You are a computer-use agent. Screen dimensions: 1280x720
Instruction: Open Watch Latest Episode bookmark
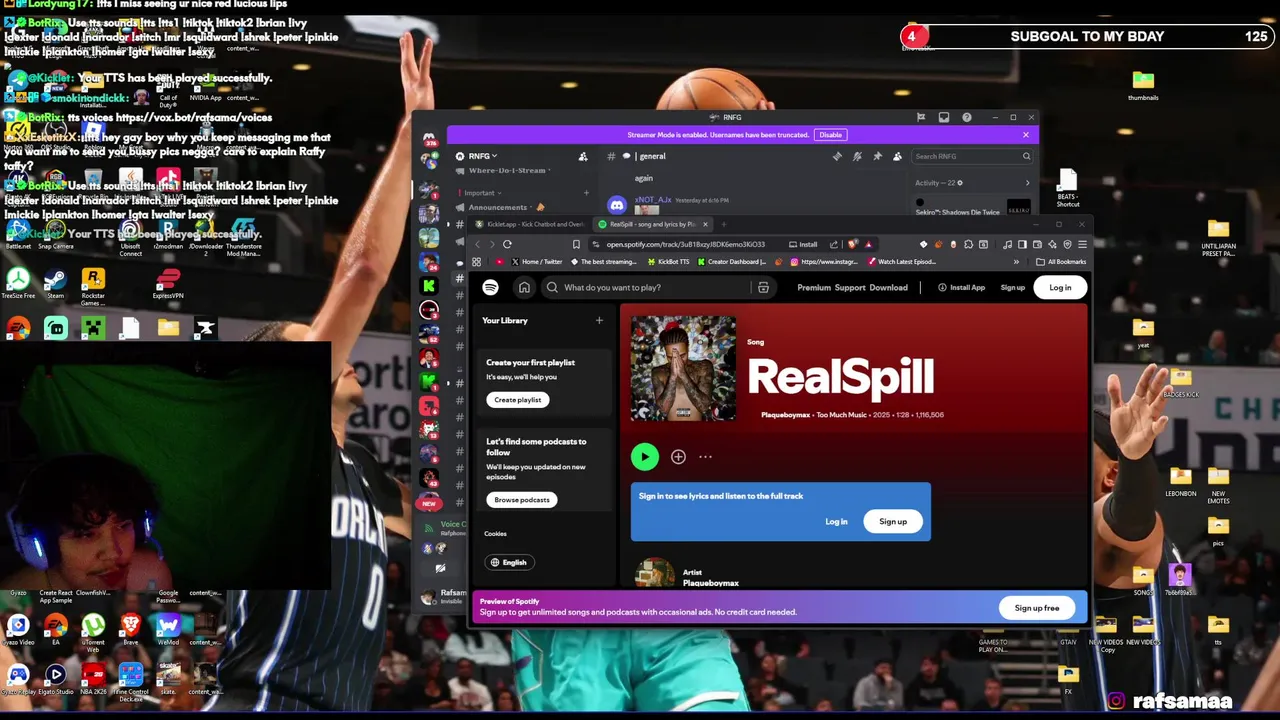click(902, 262)
